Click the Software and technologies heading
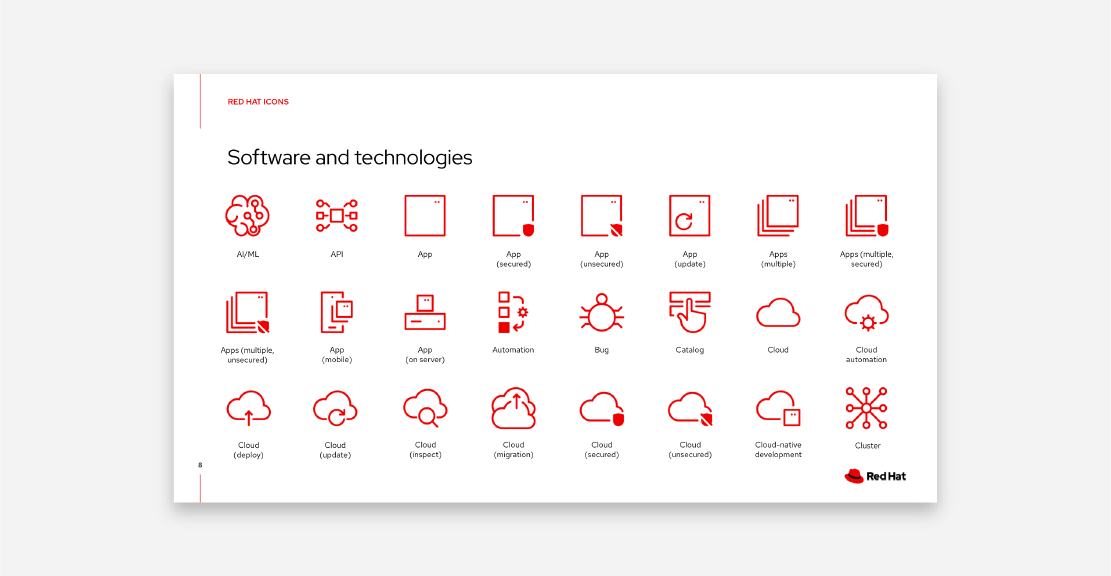Screen dimensions: 1111x576 point(349,158)
